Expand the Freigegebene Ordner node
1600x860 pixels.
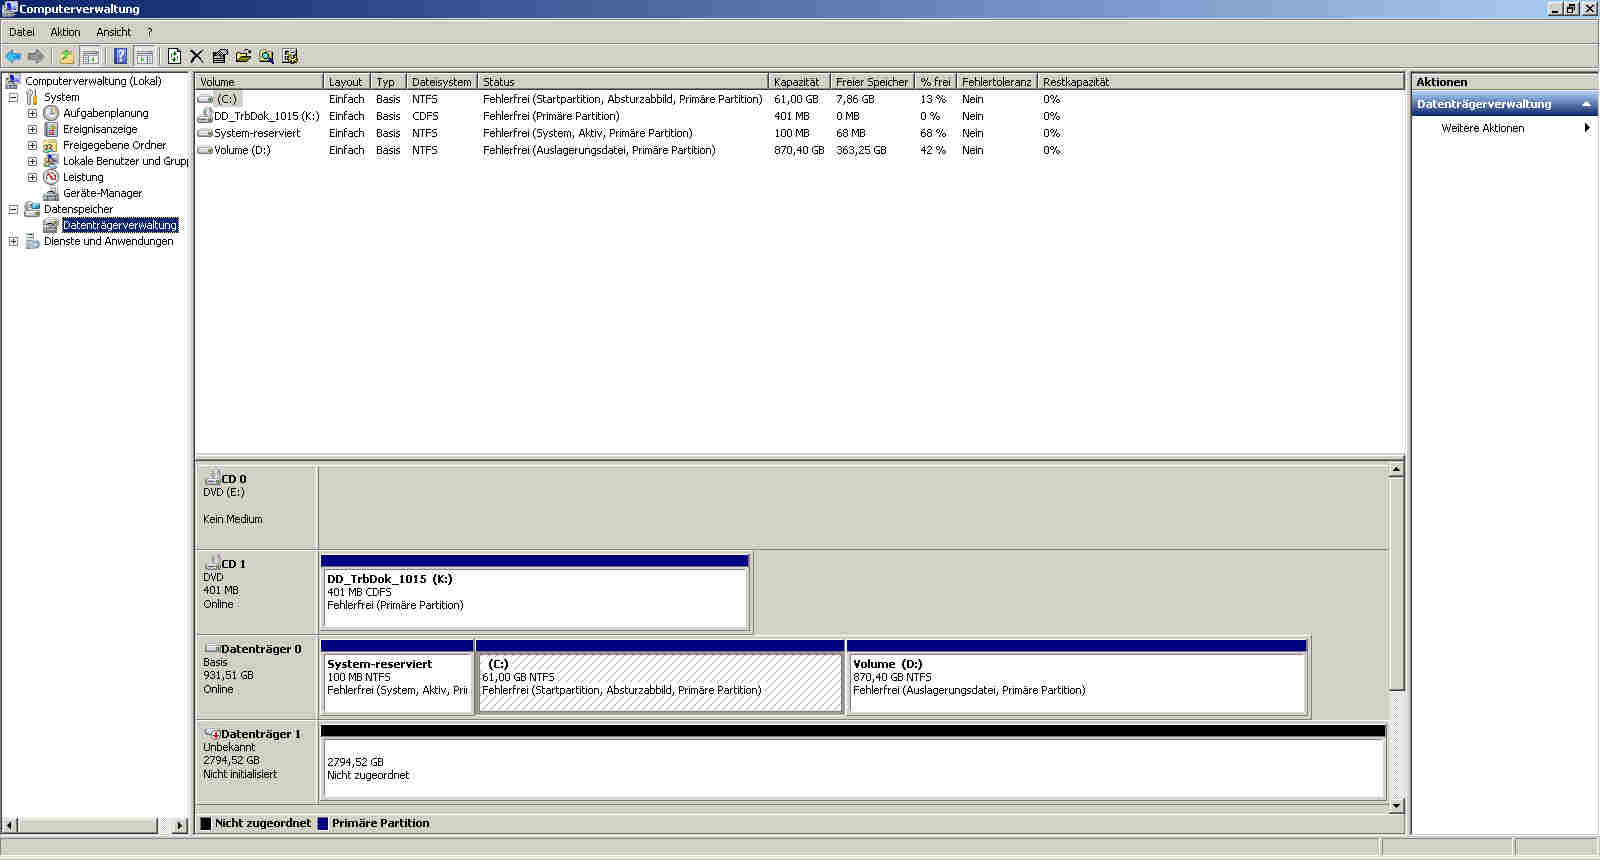(32, 145)
